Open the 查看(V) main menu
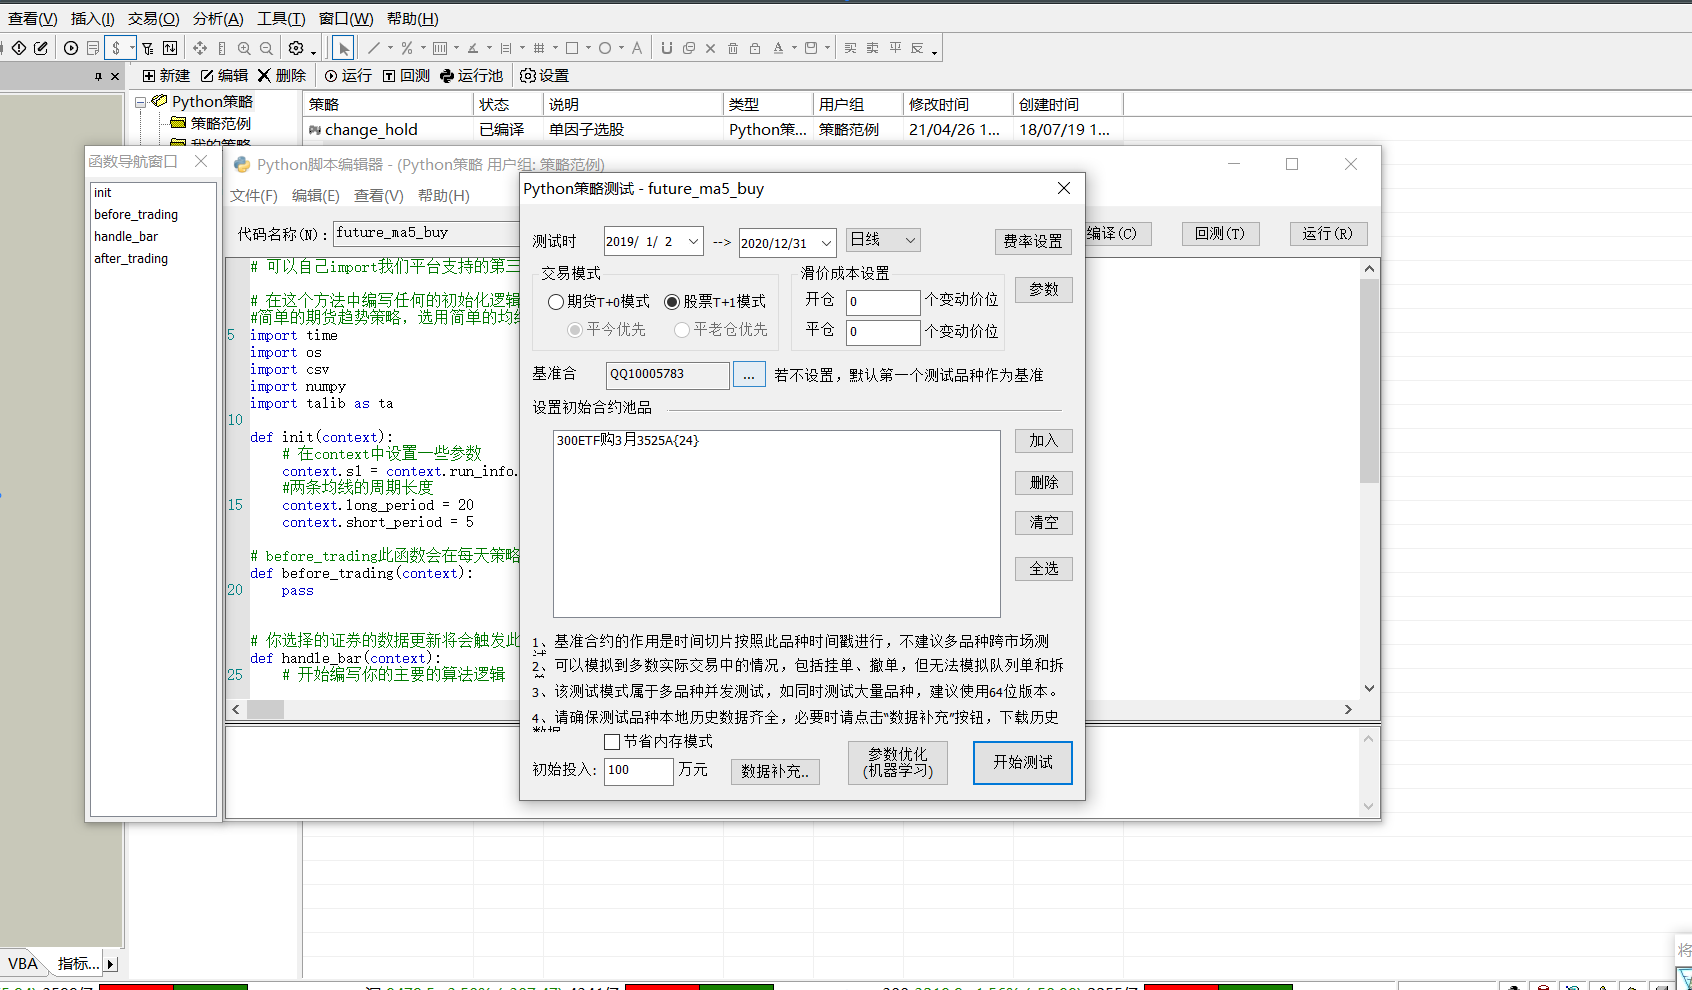 [x=33, y=19]
